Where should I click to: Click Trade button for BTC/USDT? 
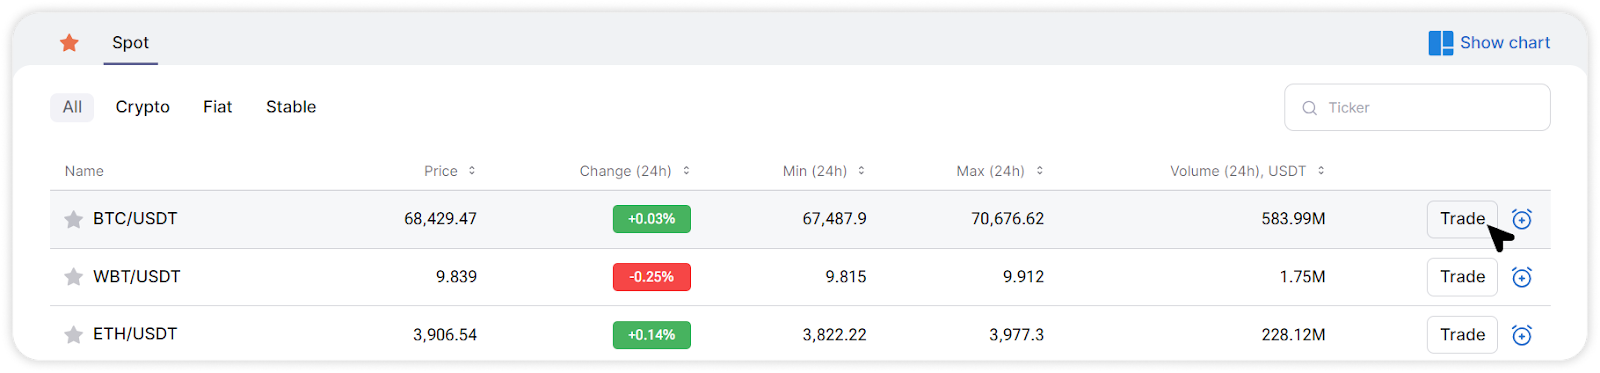point(1462,219)
